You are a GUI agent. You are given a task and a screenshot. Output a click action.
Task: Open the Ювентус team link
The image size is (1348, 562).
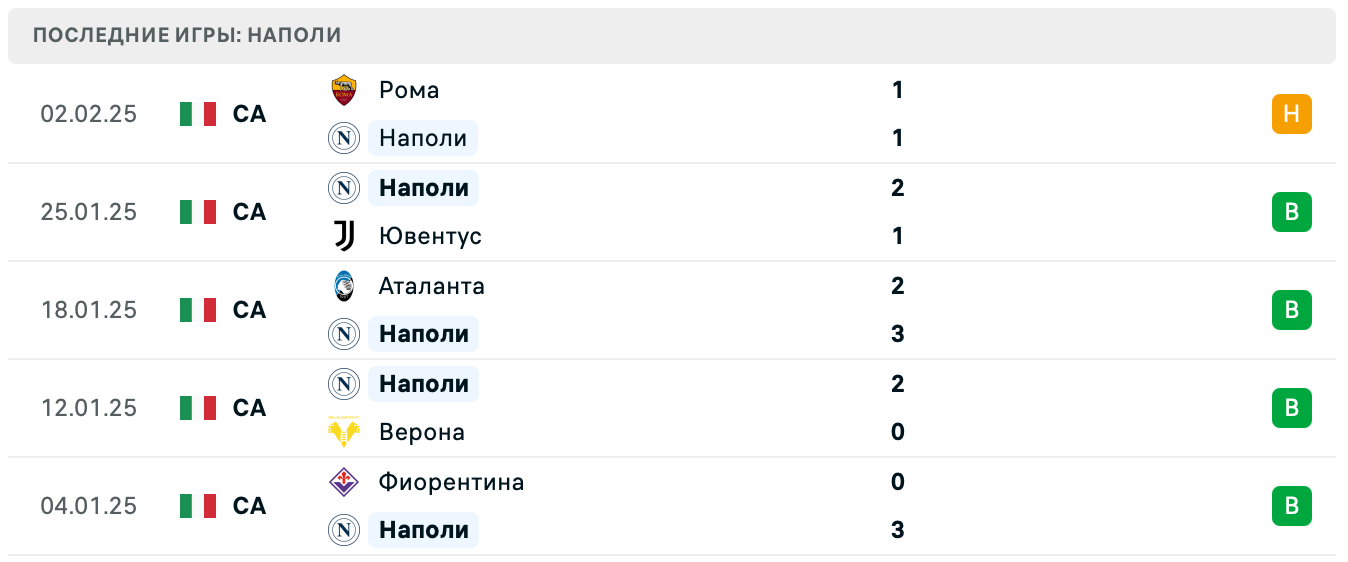click(x=430, y=236)
